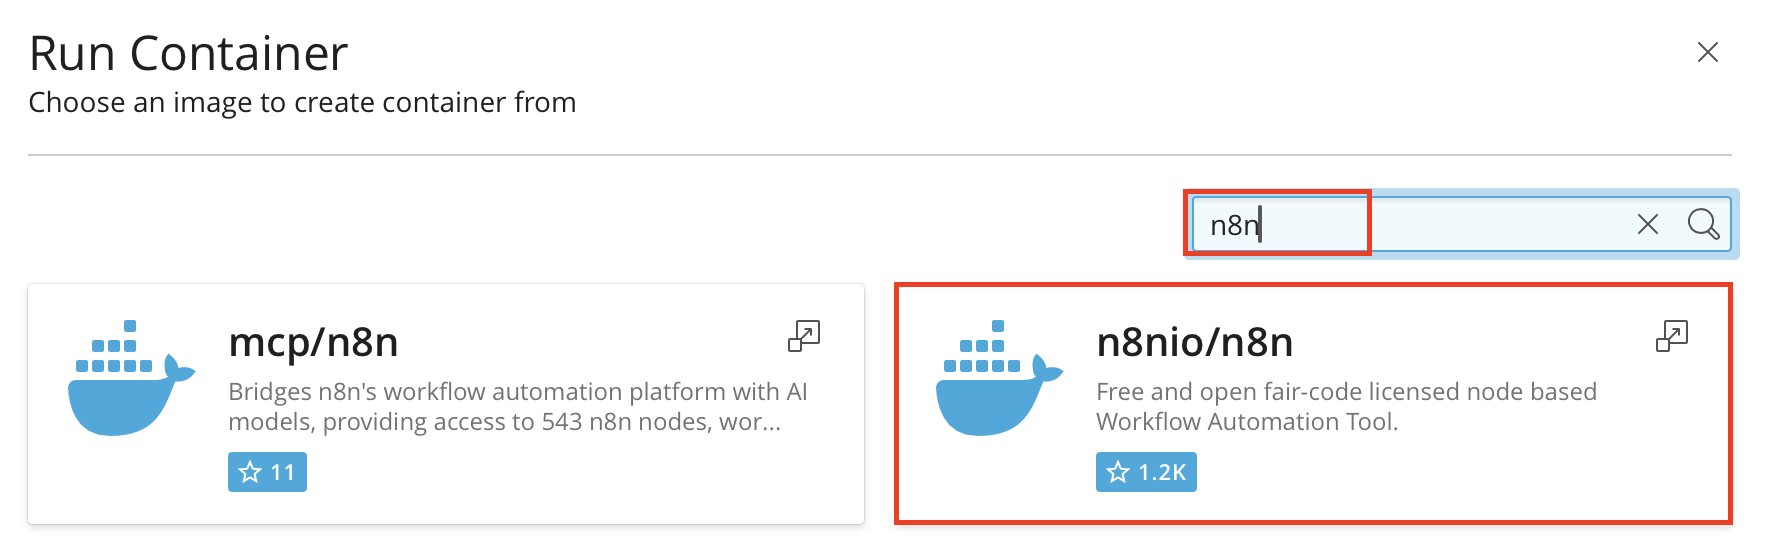Image resolution: width=1768 pixels, height=540 pixels.
Task: Open mcp/n8n in external page icon
Action: tap(803, 336)
